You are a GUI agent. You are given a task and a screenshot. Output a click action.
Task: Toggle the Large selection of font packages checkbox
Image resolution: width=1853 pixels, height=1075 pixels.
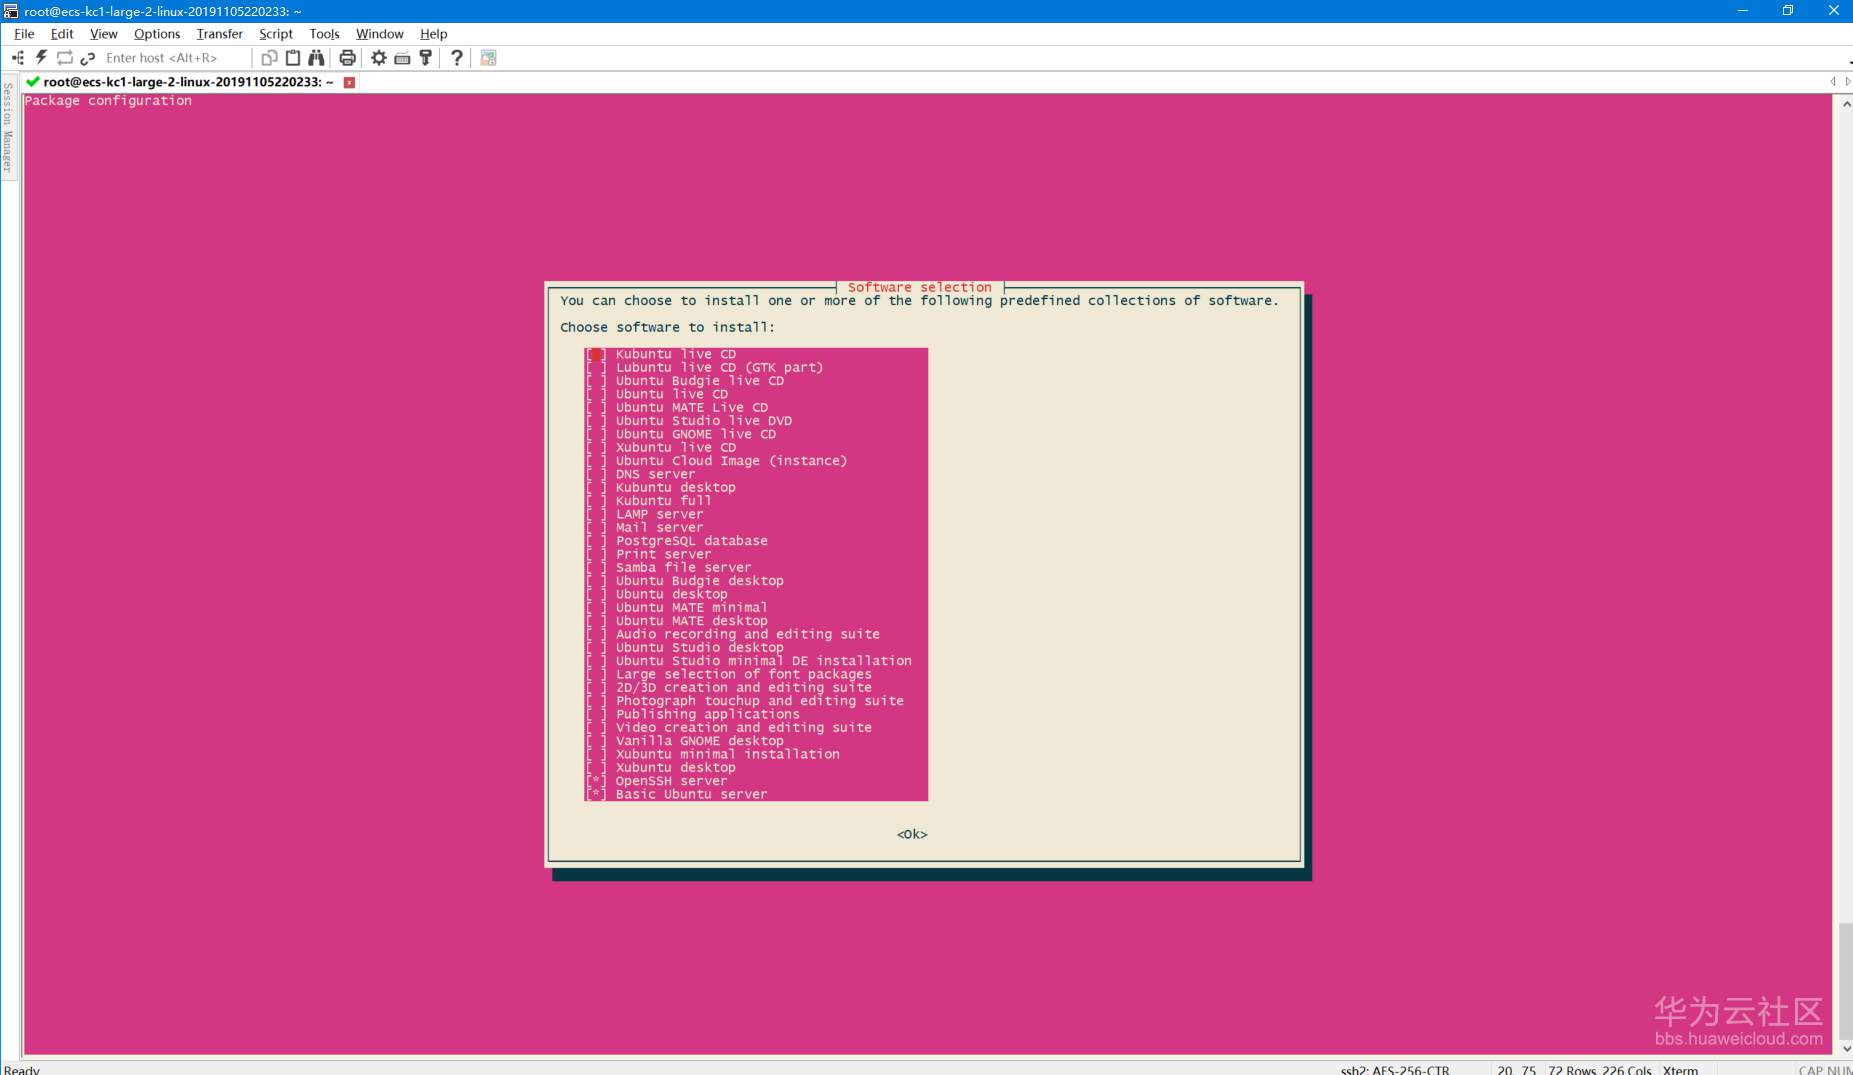click(x=596, y=674)
